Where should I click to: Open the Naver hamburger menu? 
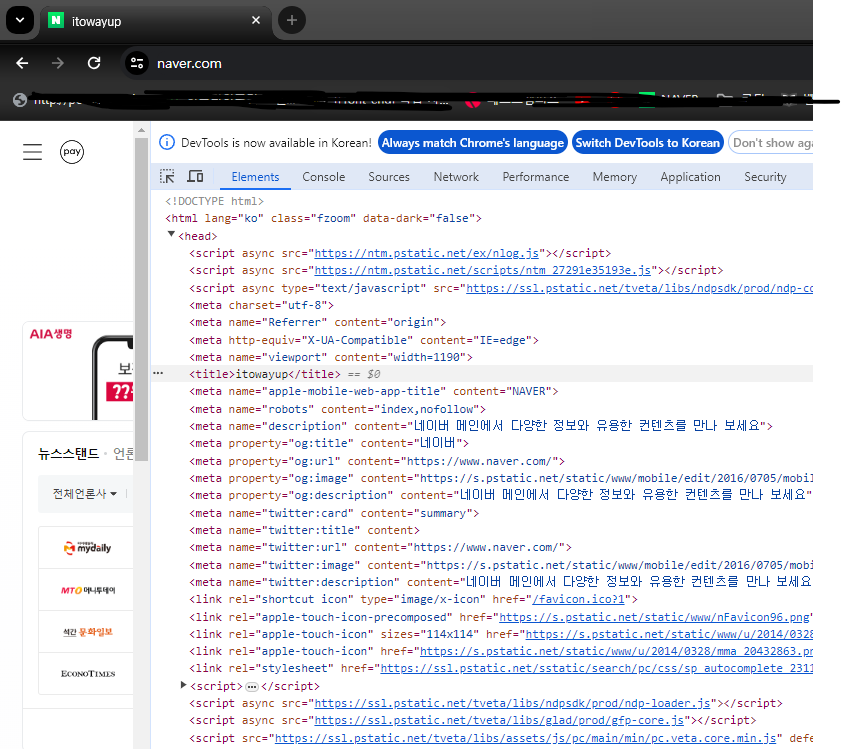32,152
